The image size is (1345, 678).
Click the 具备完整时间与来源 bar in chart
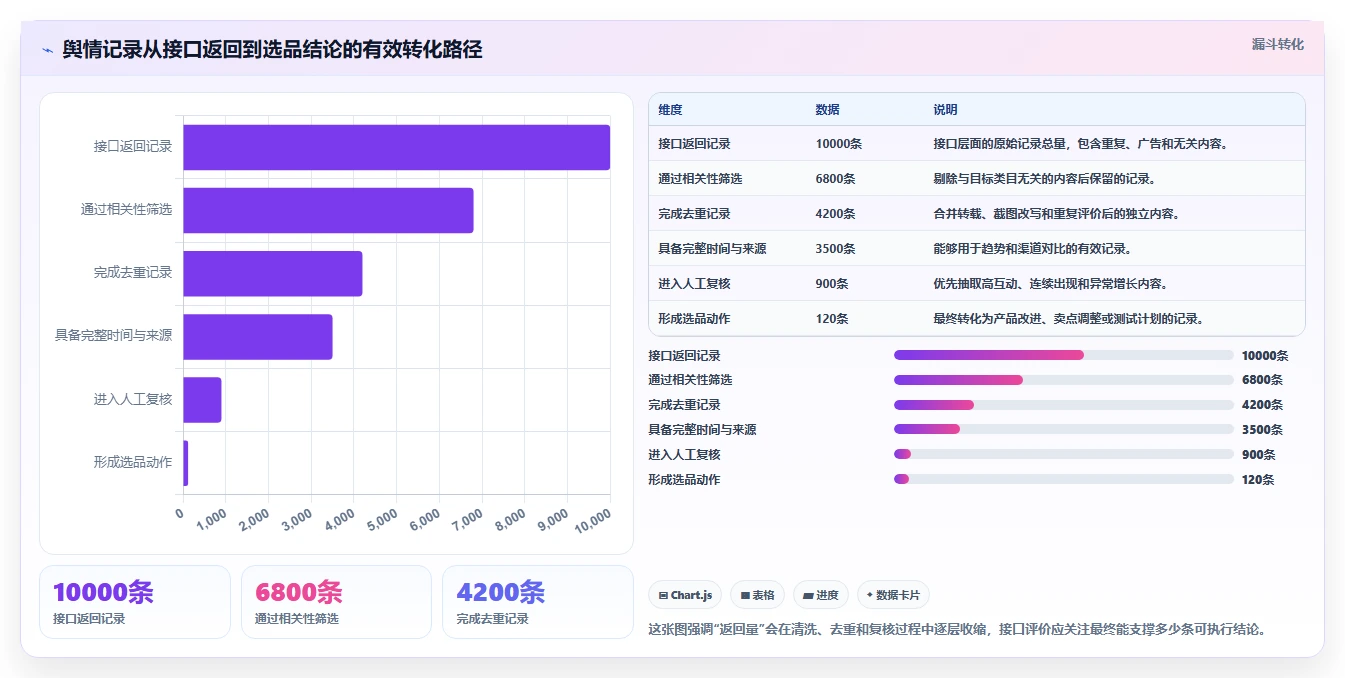tap(258, 337)
